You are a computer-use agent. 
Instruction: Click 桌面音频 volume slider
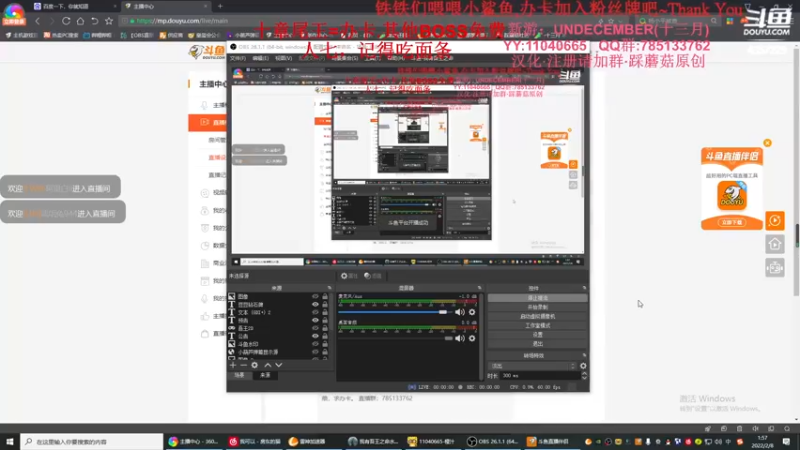(395, 338)
